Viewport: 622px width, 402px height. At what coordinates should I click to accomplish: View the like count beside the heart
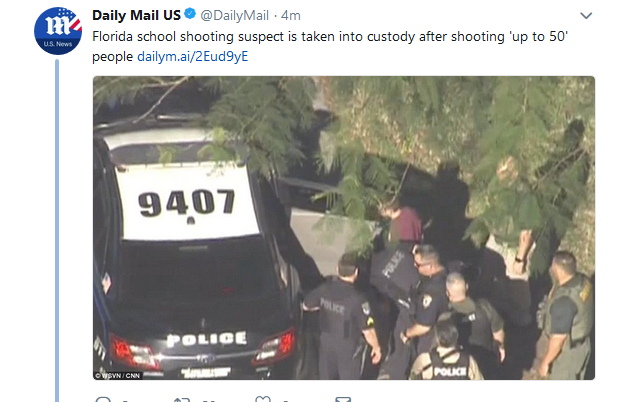coord(288,400)
